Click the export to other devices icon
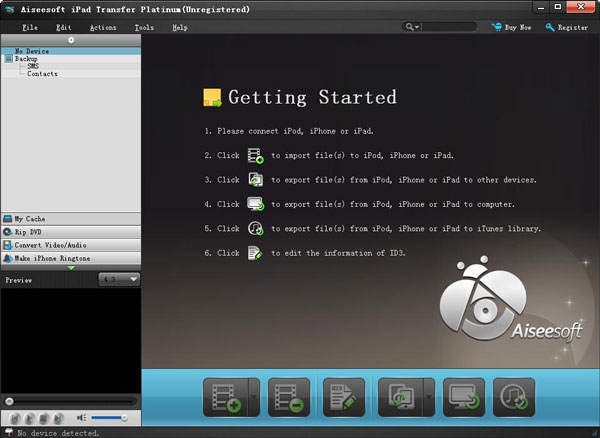The height and width of the screenshot is (438, 600). 399,397
